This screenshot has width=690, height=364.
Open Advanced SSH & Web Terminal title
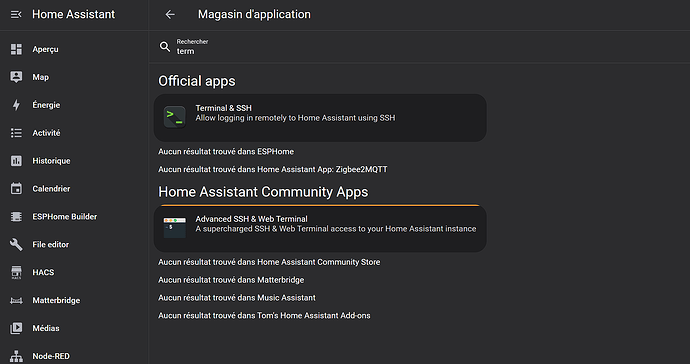[251, 219]
